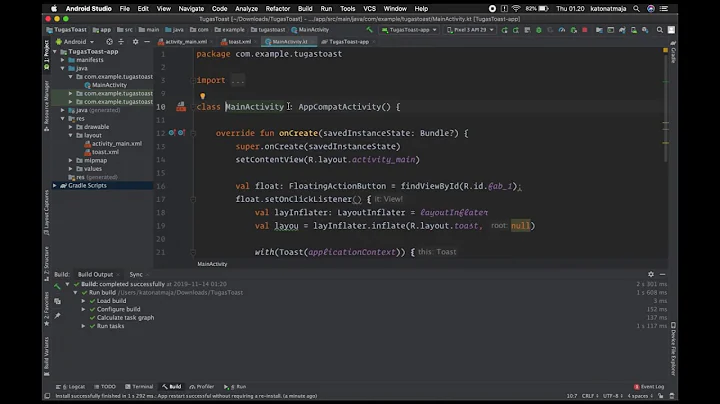Screen dimensions: 720x404
Task: Click the Profile app gauge icon
Action: tap(562, 30)
